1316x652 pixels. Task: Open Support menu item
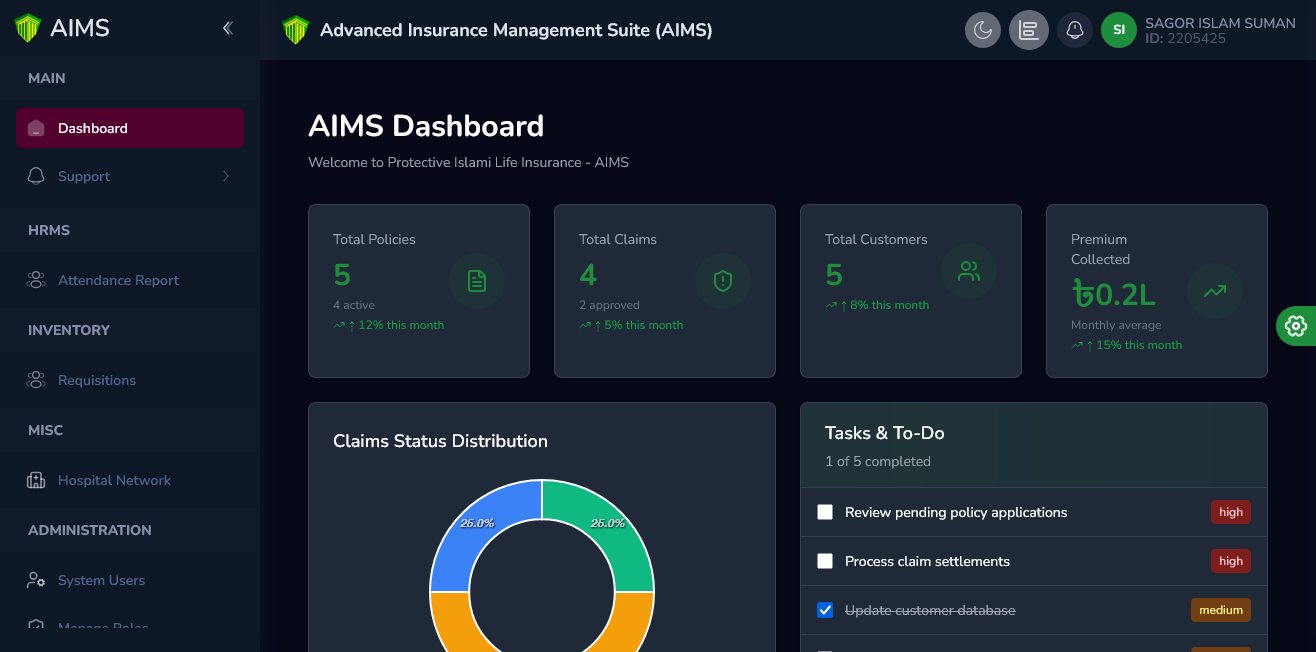[130, 176]
